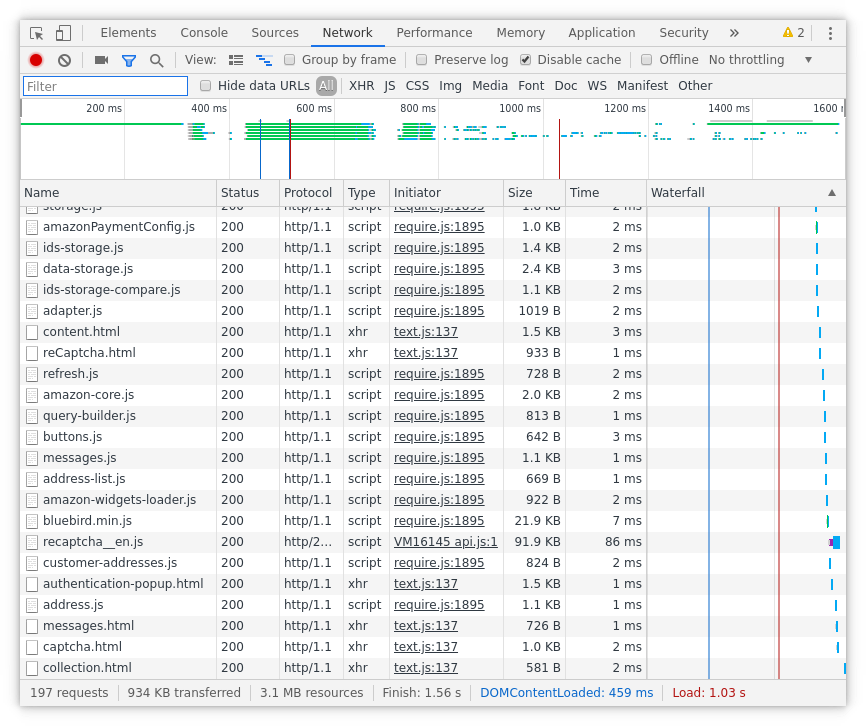Enable the screenshot capture camera icon
This screenshot has height=726, width=866.
tap(100, 59)
